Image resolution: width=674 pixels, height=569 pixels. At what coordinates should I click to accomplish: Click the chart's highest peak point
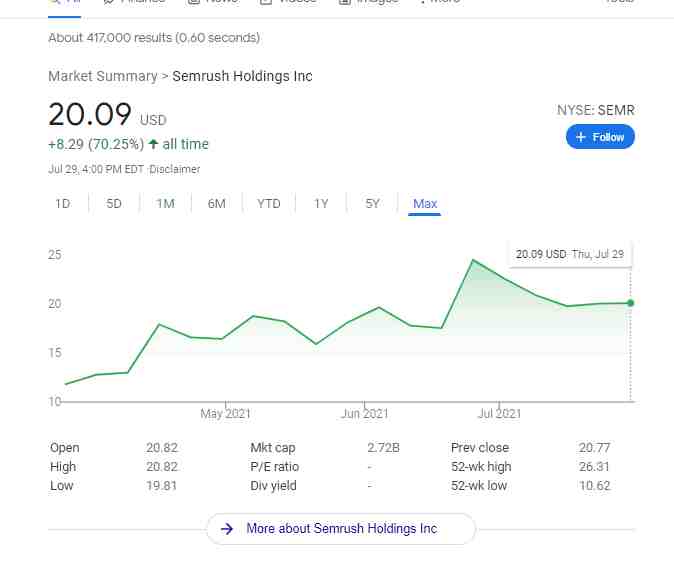[x=473, y=260]
